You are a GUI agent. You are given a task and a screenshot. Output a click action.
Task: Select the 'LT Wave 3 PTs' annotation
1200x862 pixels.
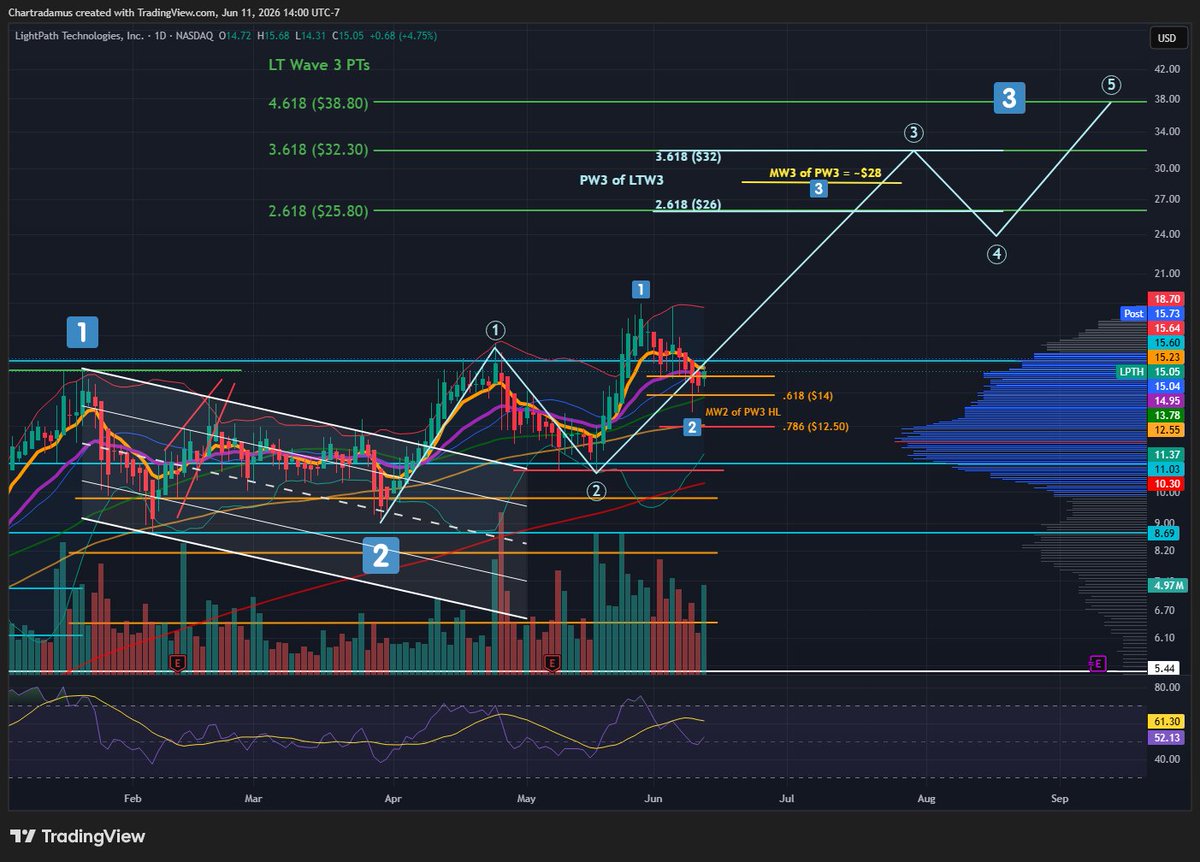tap(318, 64)
